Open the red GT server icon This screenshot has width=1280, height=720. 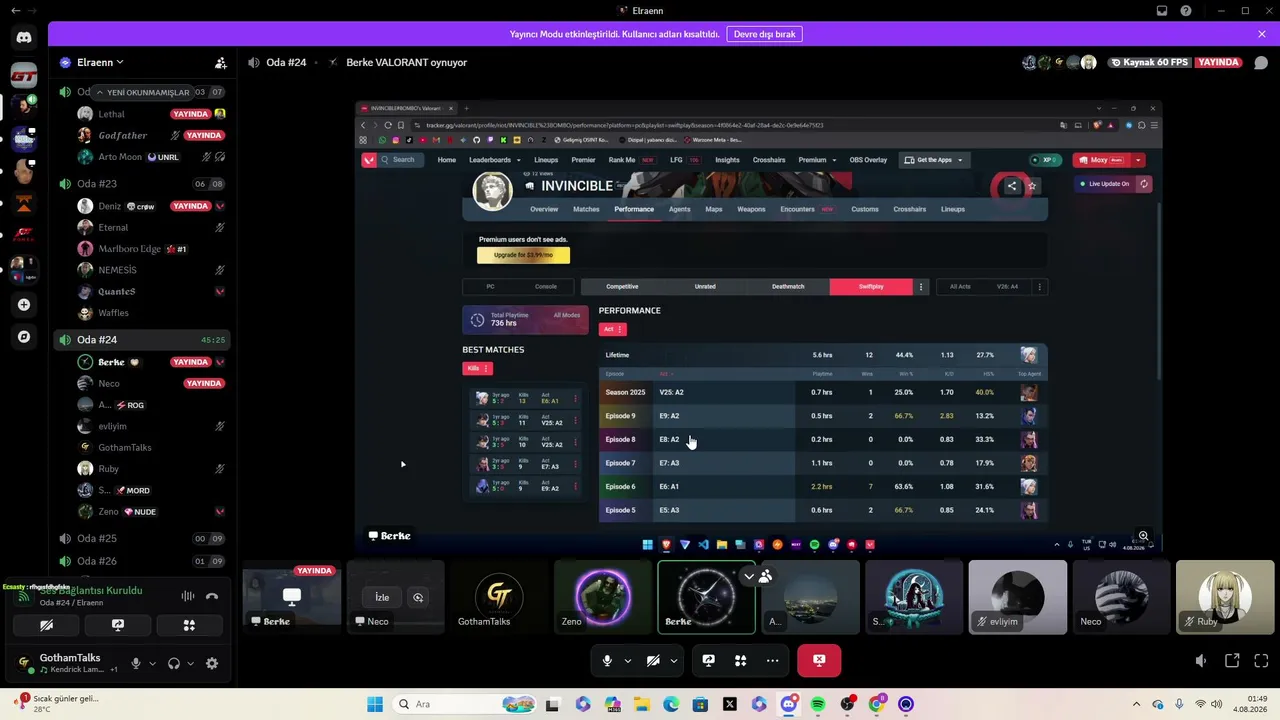(24, 75)
